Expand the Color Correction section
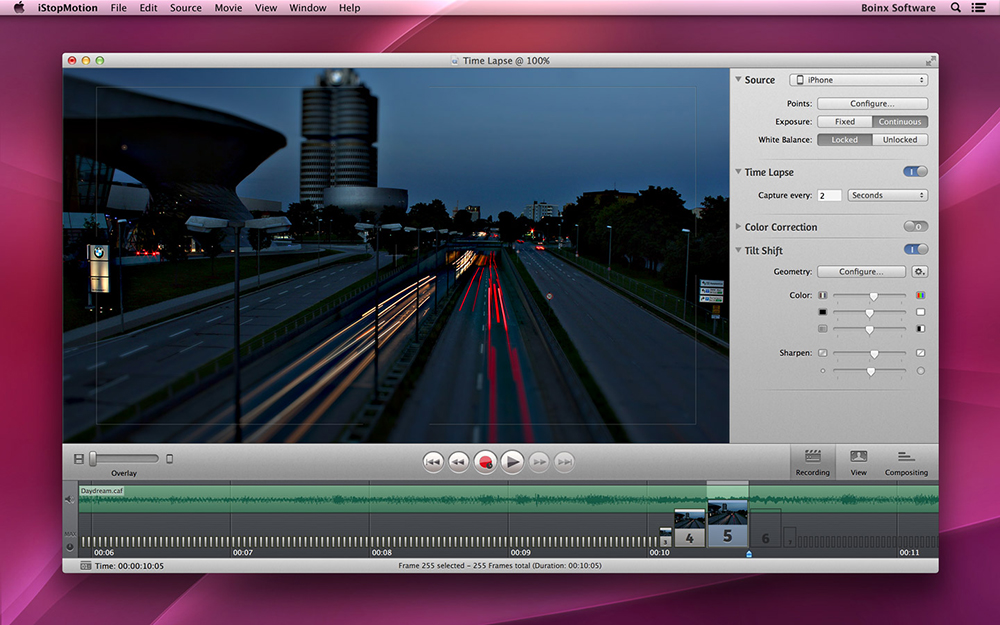This screenshot has width=1000, height=625. [738, 227]
